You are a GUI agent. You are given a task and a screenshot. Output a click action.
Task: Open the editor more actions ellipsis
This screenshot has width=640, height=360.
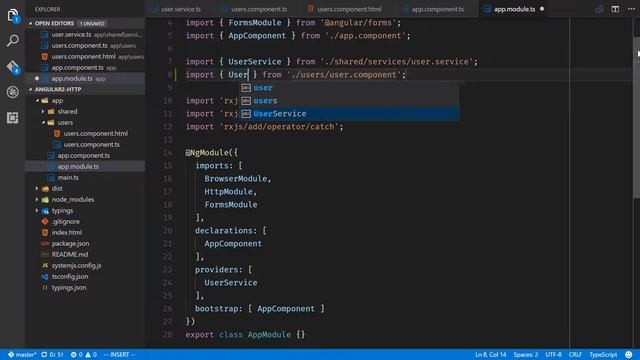pyautogui.click(x=631, y=9)
